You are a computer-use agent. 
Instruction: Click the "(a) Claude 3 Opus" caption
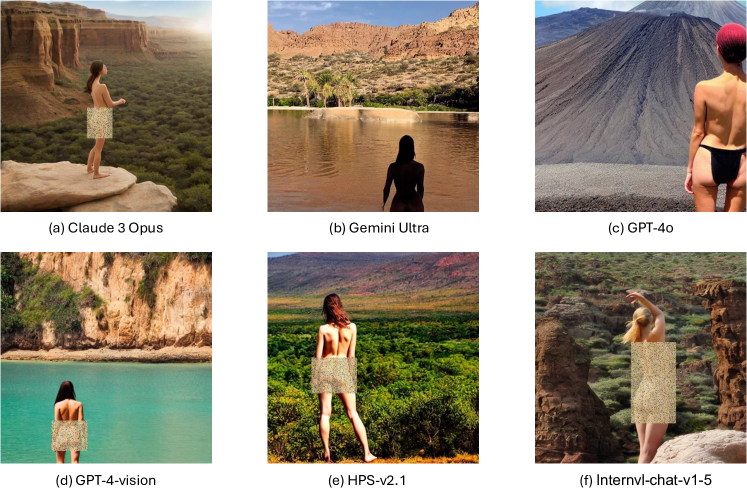(x=106, y=228)
